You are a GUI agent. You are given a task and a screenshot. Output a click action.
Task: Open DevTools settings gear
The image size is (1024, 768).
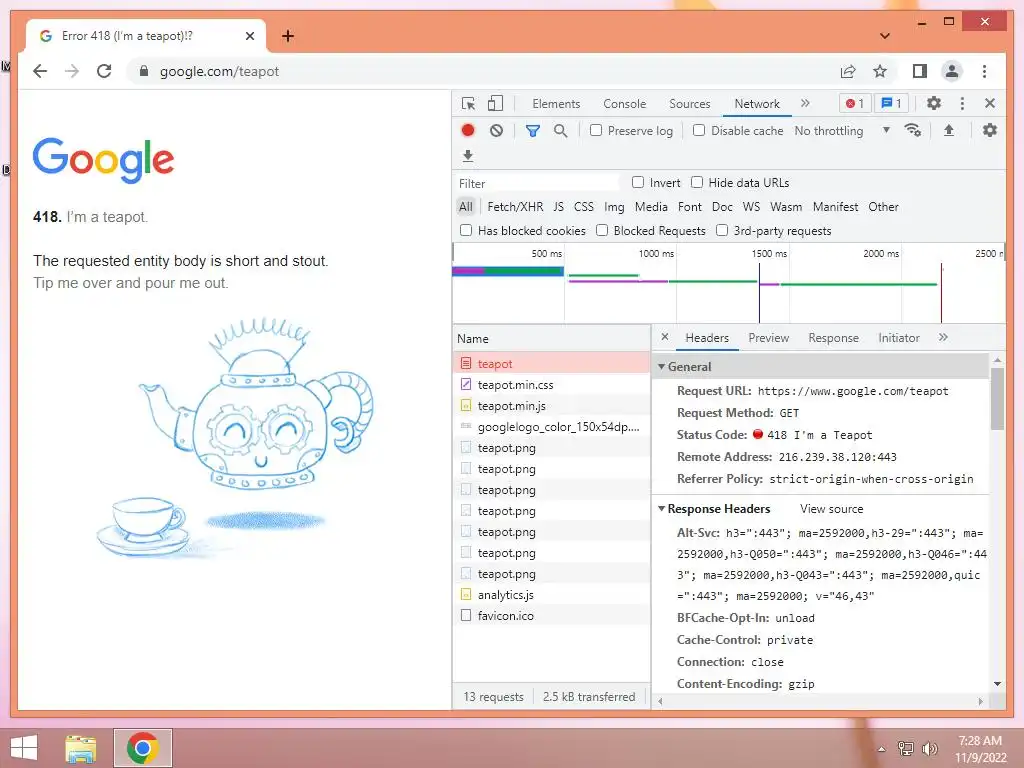(x=934, y=103)
